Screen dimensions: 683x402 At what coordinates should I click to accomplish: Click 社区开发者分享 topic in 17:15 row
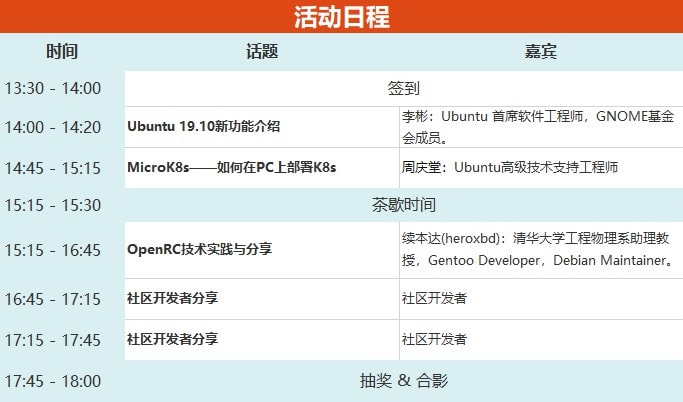172,339
